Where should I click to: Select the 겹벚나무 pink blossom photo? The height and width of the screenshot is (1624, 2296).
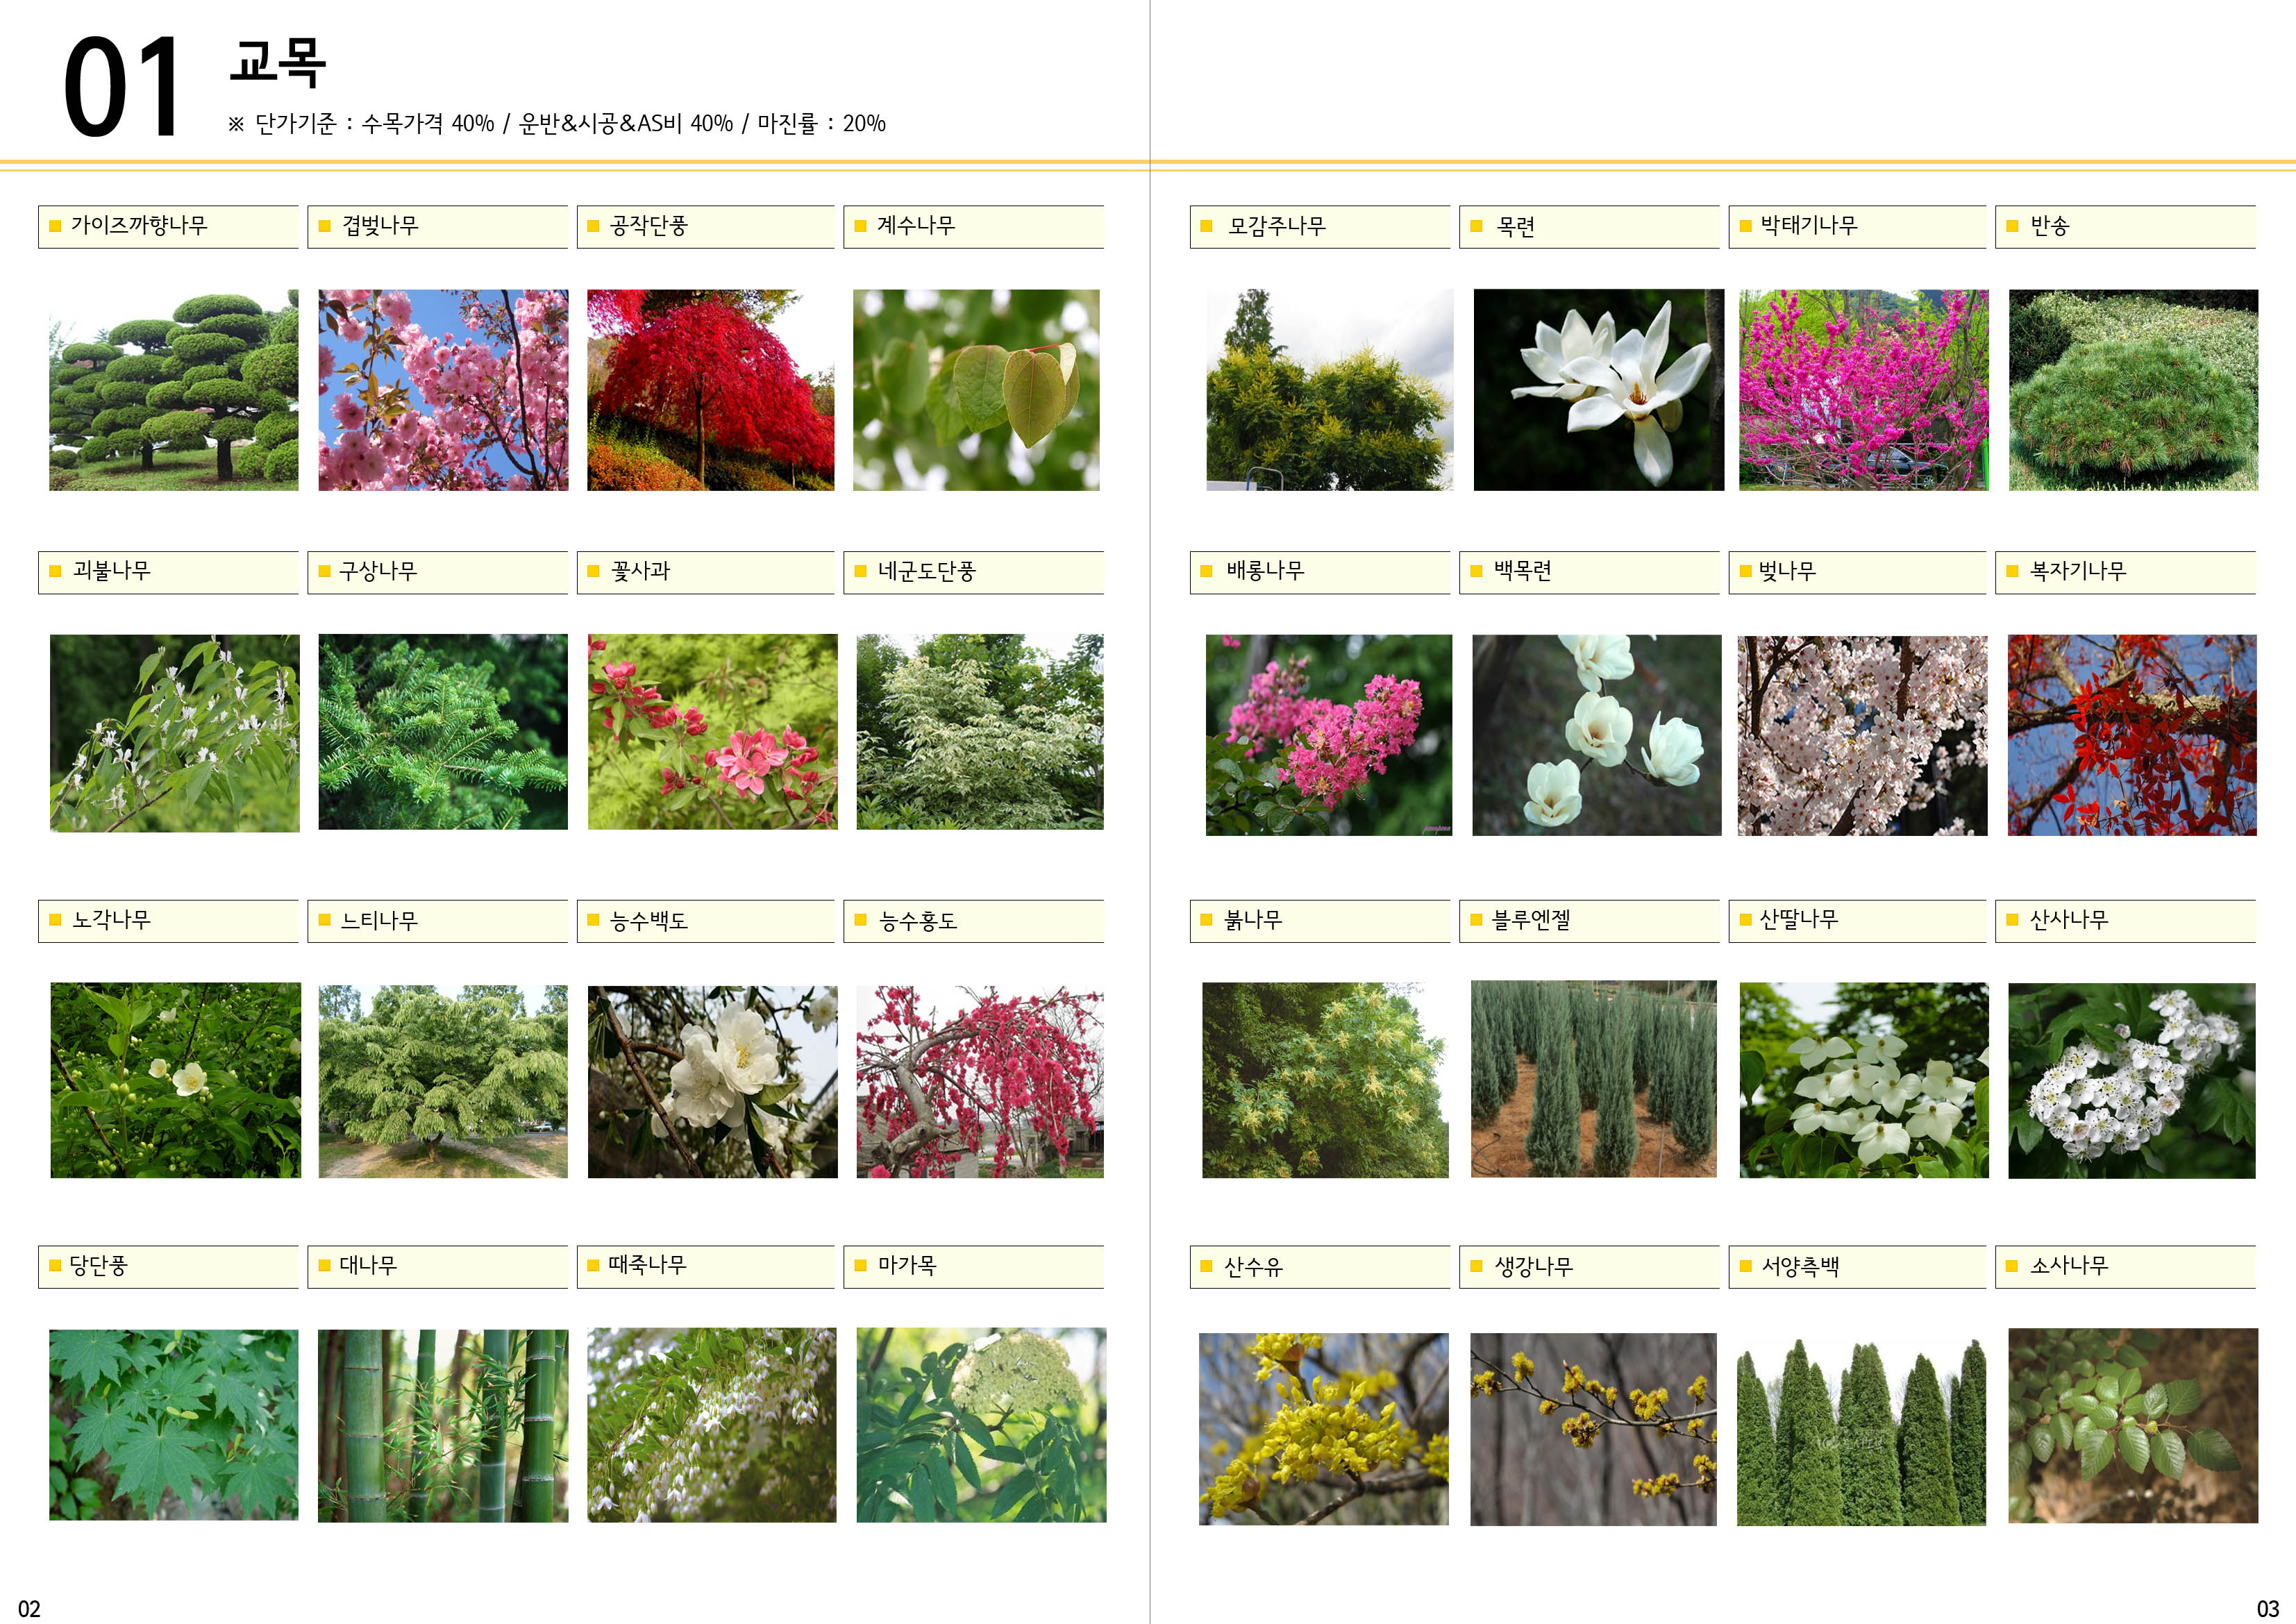pos(443,390)
